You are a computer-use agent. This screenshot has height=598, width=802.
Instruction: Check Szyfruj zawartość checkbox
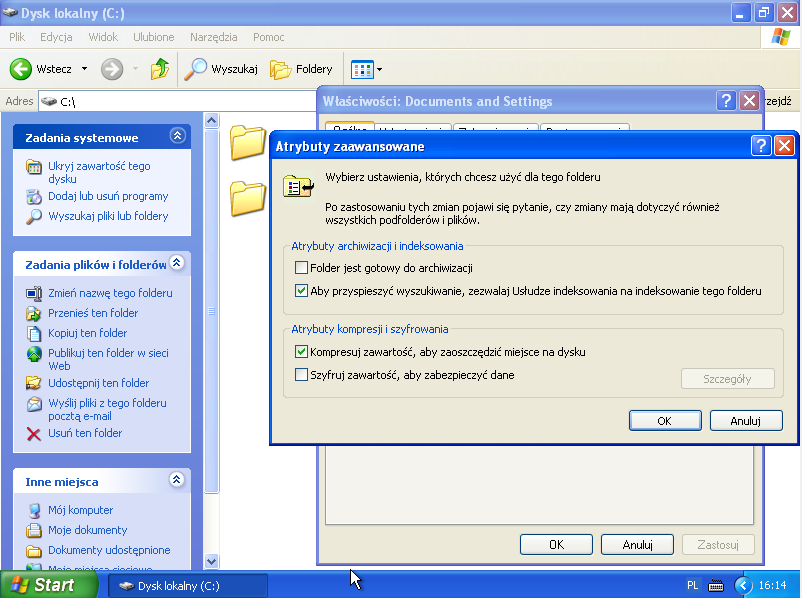pyautogui.click(x=302, y=375)
